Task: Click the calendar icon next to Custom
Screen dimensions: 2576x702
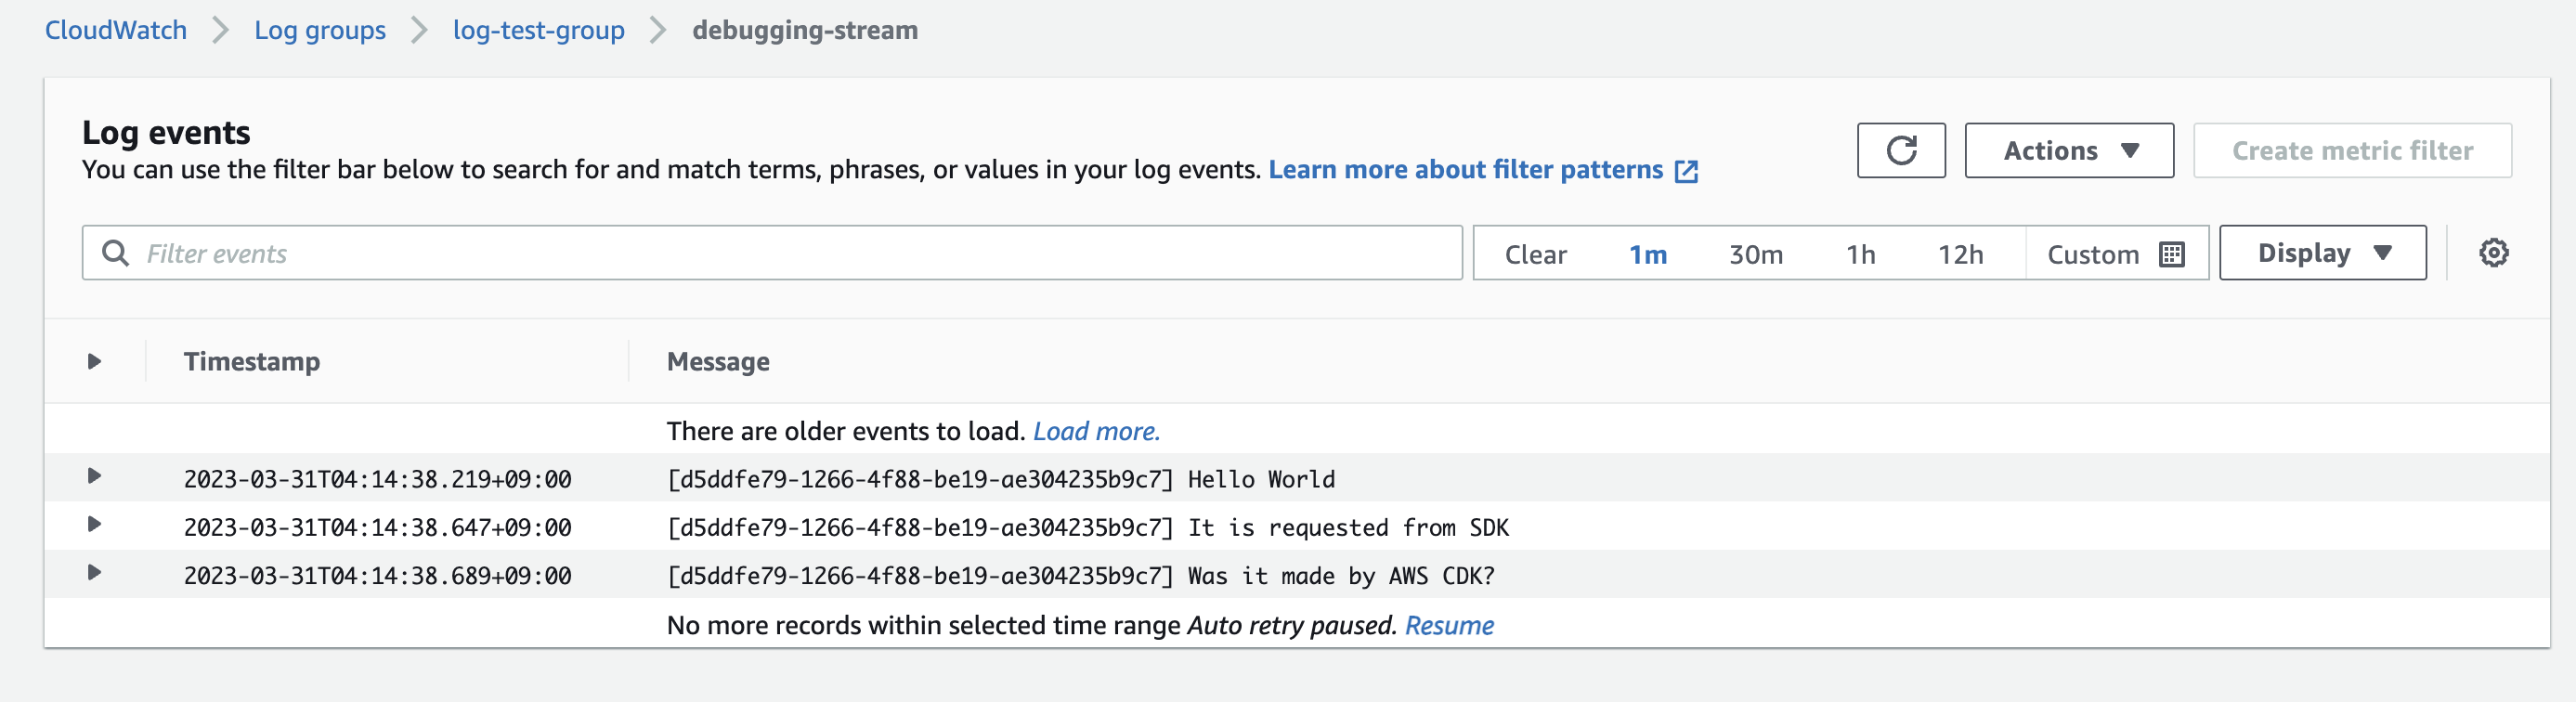Action: pyautogui.click(x=2171, y=254)
